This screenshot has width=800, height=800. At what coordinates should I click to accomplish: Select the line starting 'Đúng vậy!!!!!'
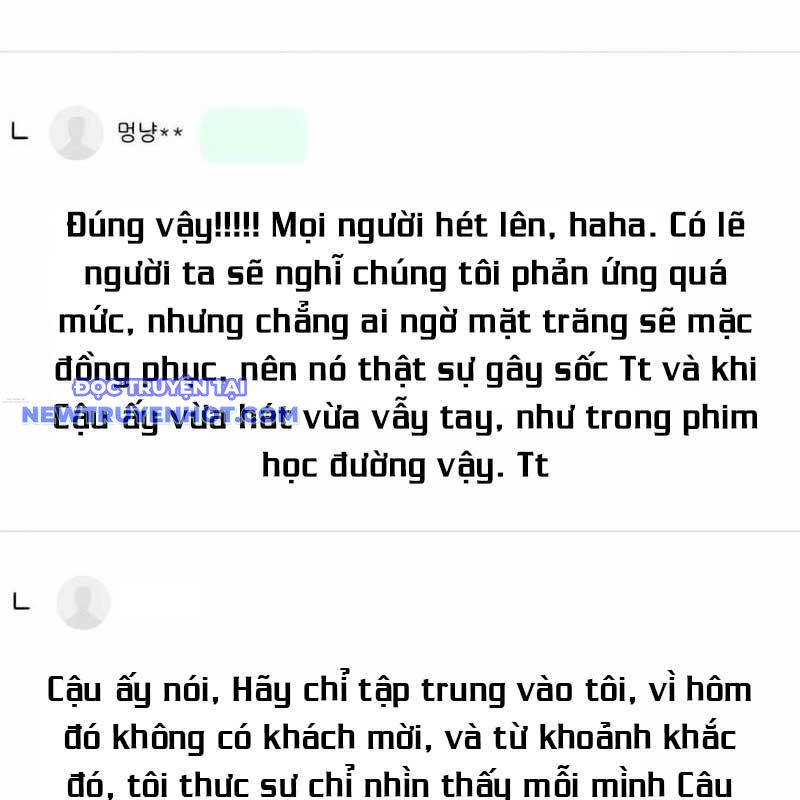(406, 226)
